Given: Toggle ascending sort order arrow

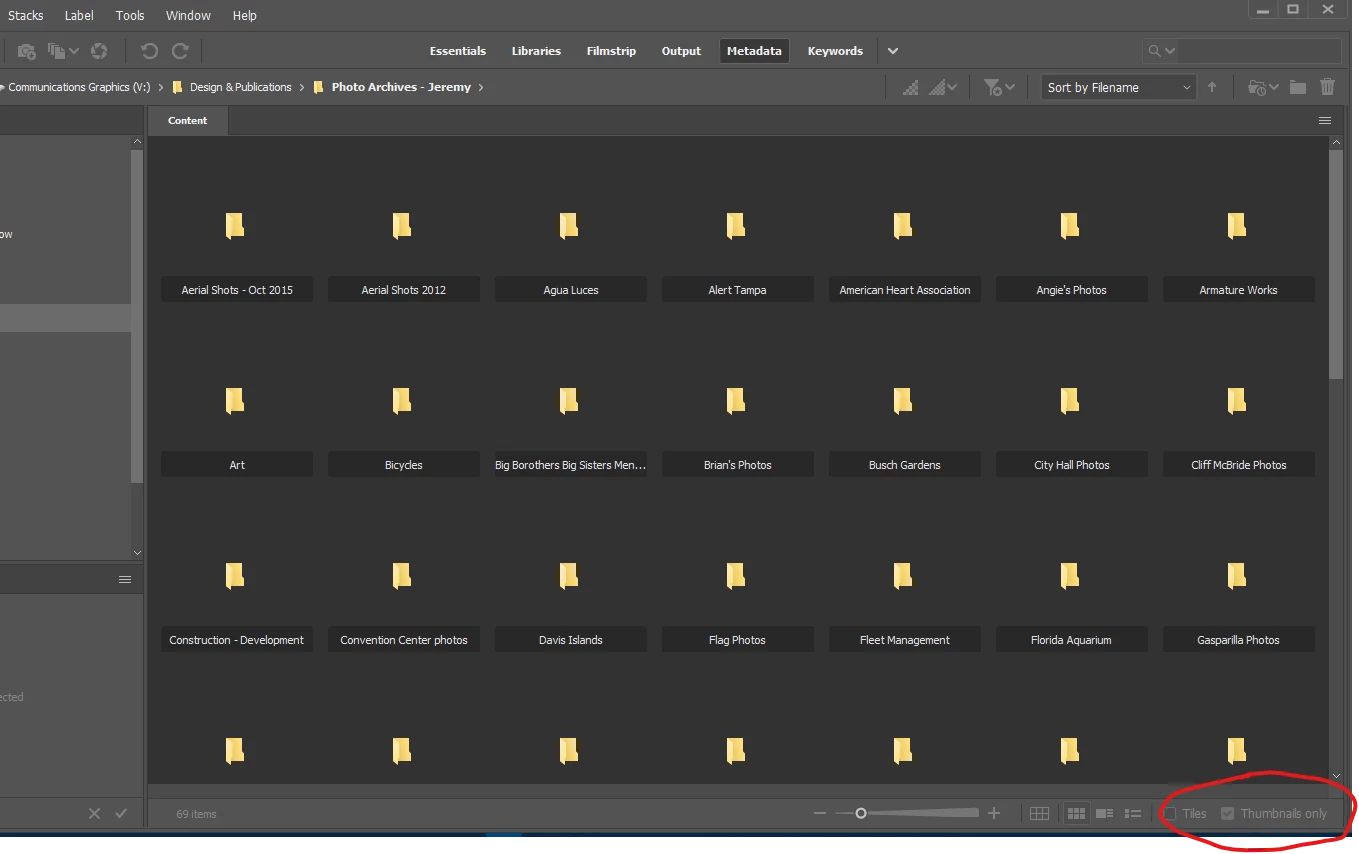Looking at the screenshot, I should tap(1212, 88).
